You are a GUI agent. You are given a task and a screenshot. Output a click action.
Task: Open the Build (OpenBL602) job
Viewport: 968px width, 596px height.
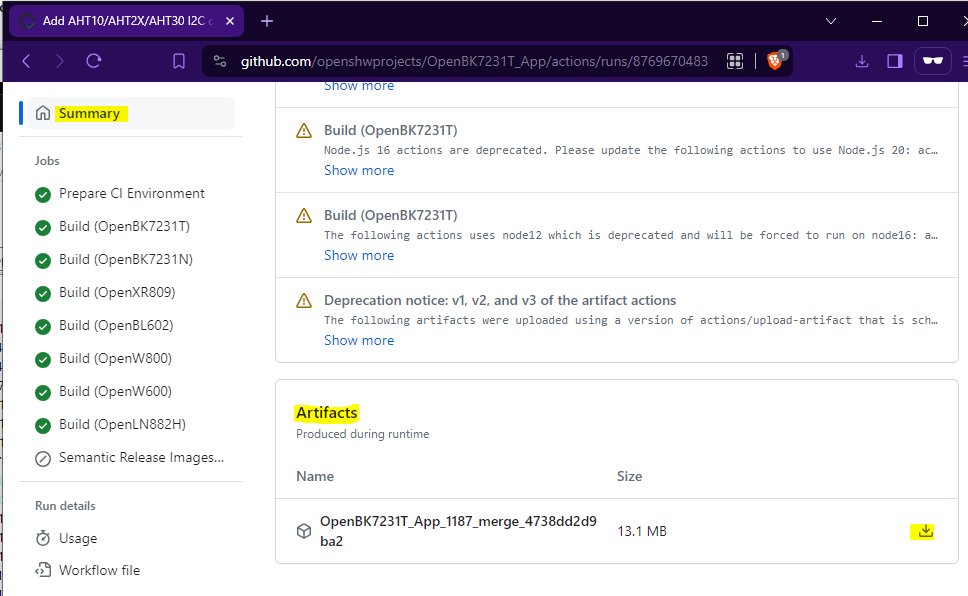point(116,325)
